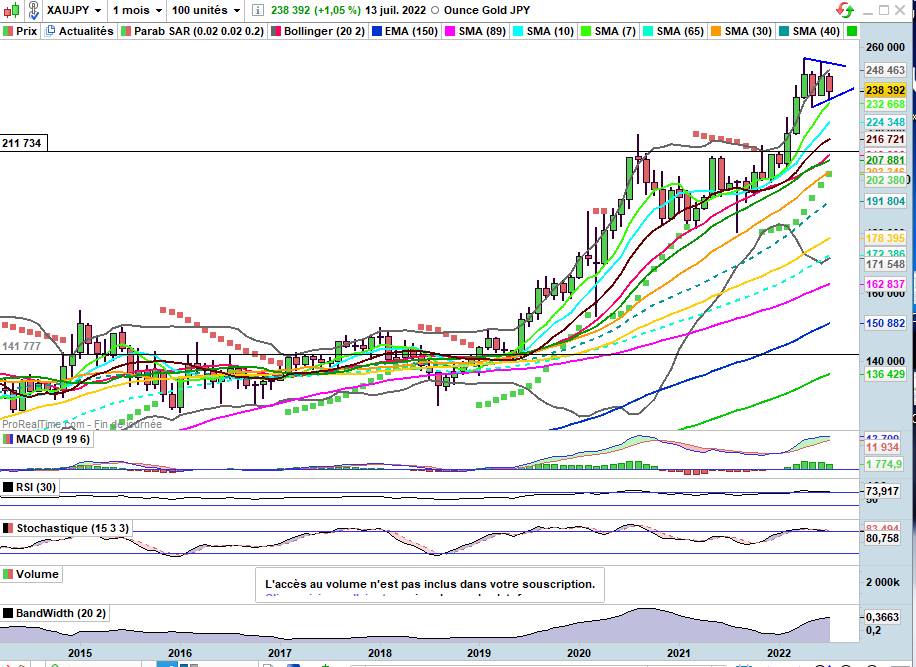Image resolution: width=916 pixels, height=667 pixels.
Task: Open Parab SAR (0.02 0.02 0.2) settings
Action: (199, 31)
